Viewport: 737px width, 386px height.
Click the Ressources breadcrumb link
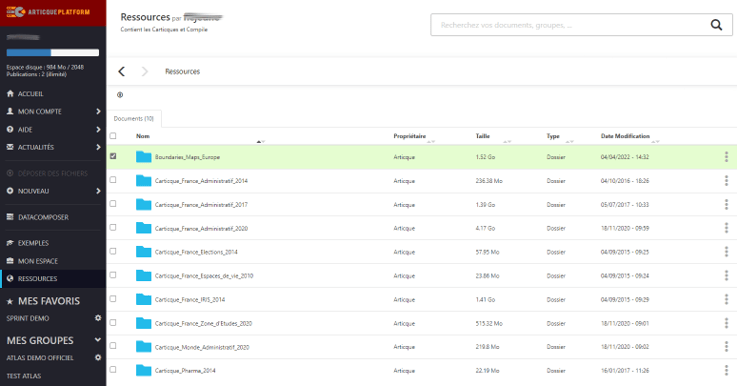pyautogui.click(x=182, y=71)
